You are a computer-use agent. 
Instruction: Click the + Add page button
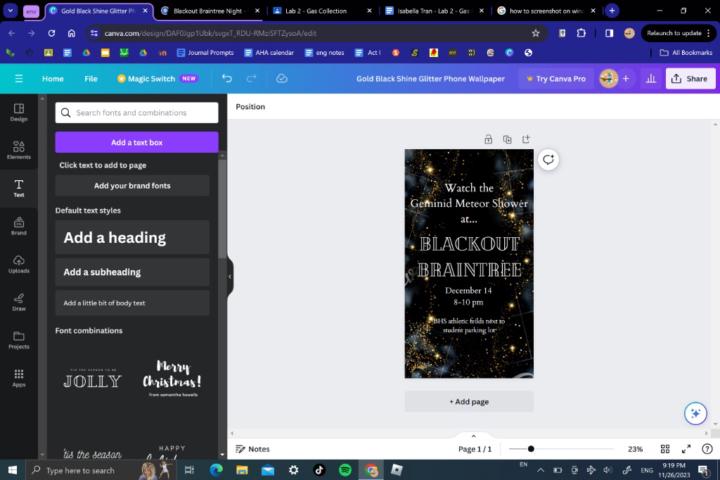pos(469,401)
